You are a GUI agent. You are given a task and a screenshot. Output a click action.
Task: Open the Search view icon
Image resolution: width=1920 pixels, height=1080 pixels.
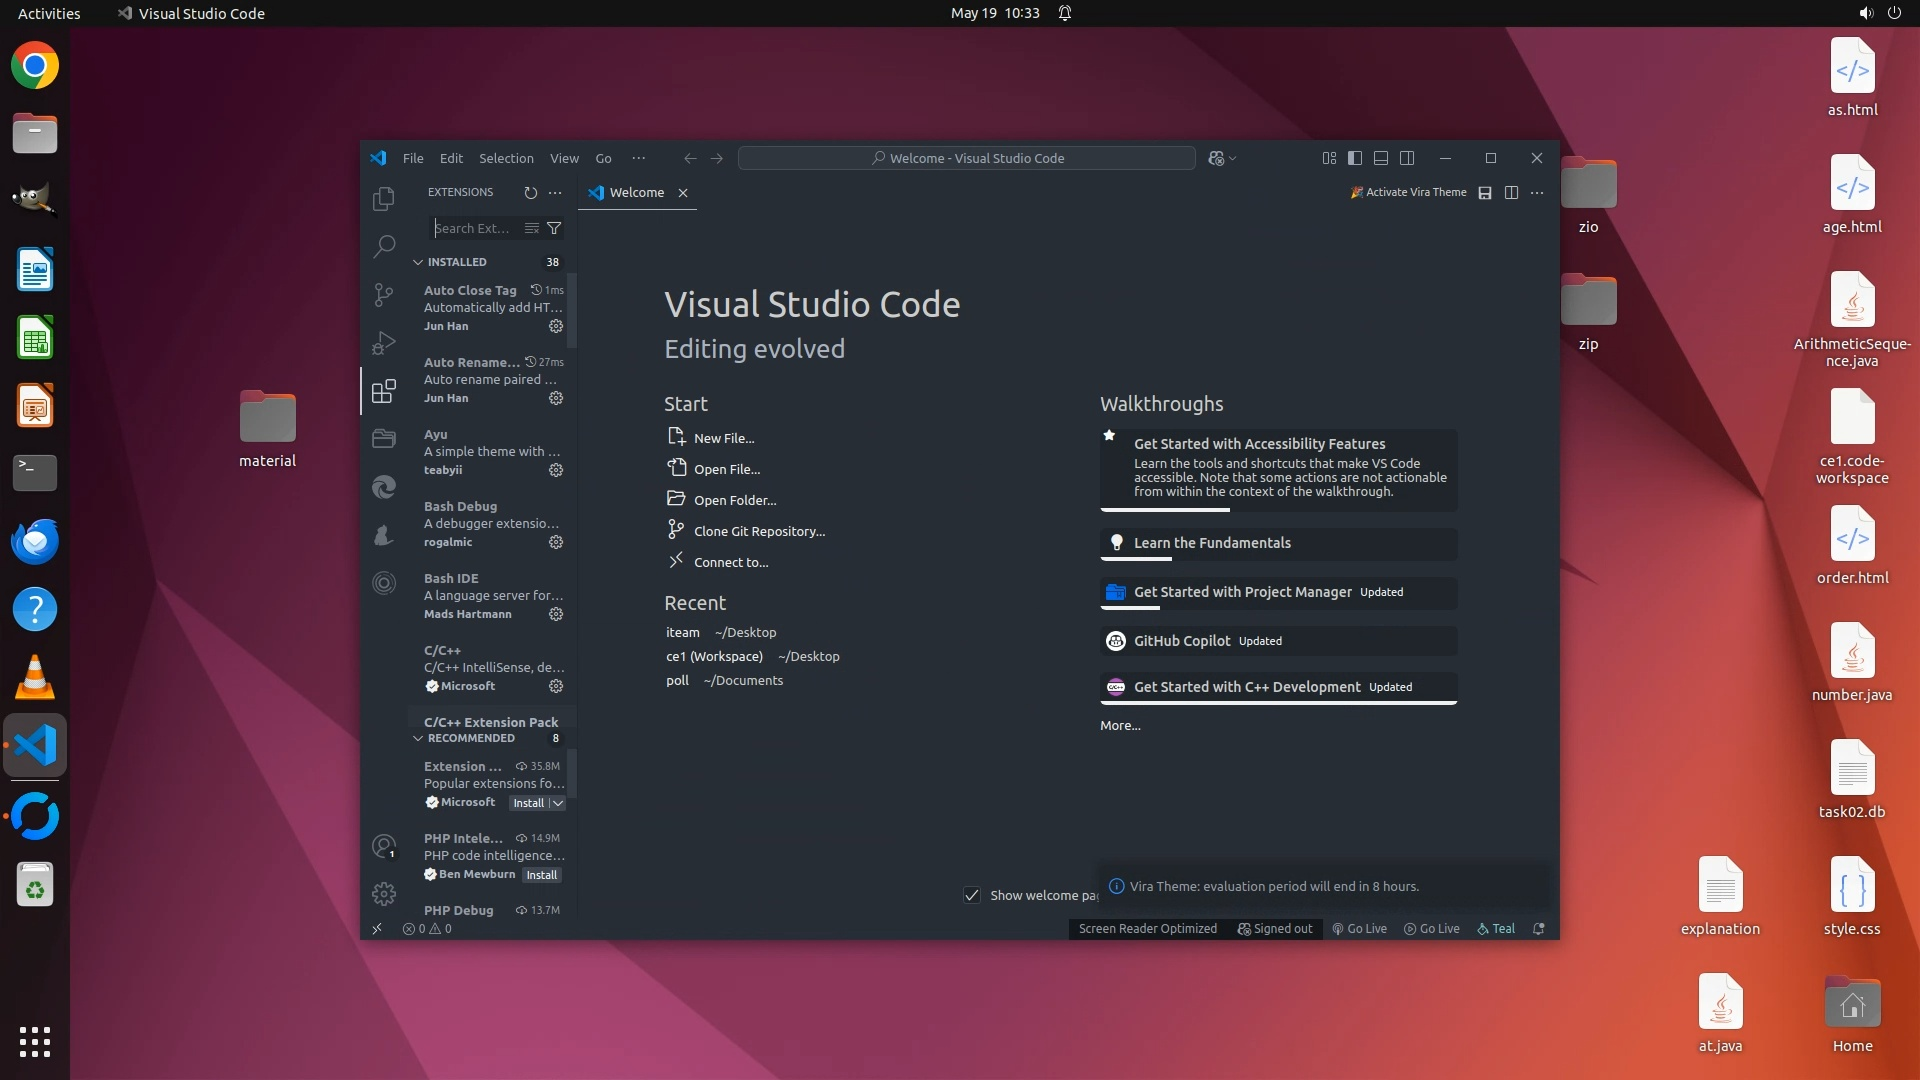(x=384, y=246)
